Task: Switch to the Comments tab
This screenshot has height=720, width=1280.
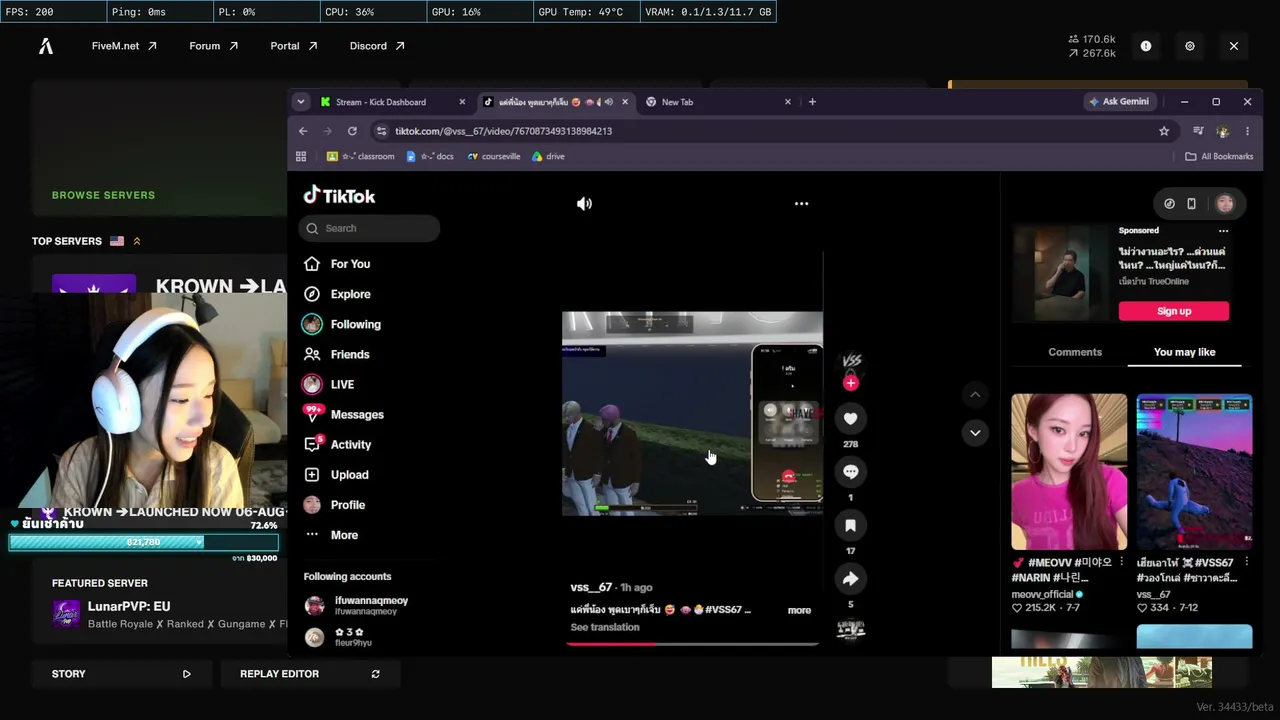Action: [x=1075, y=352]
